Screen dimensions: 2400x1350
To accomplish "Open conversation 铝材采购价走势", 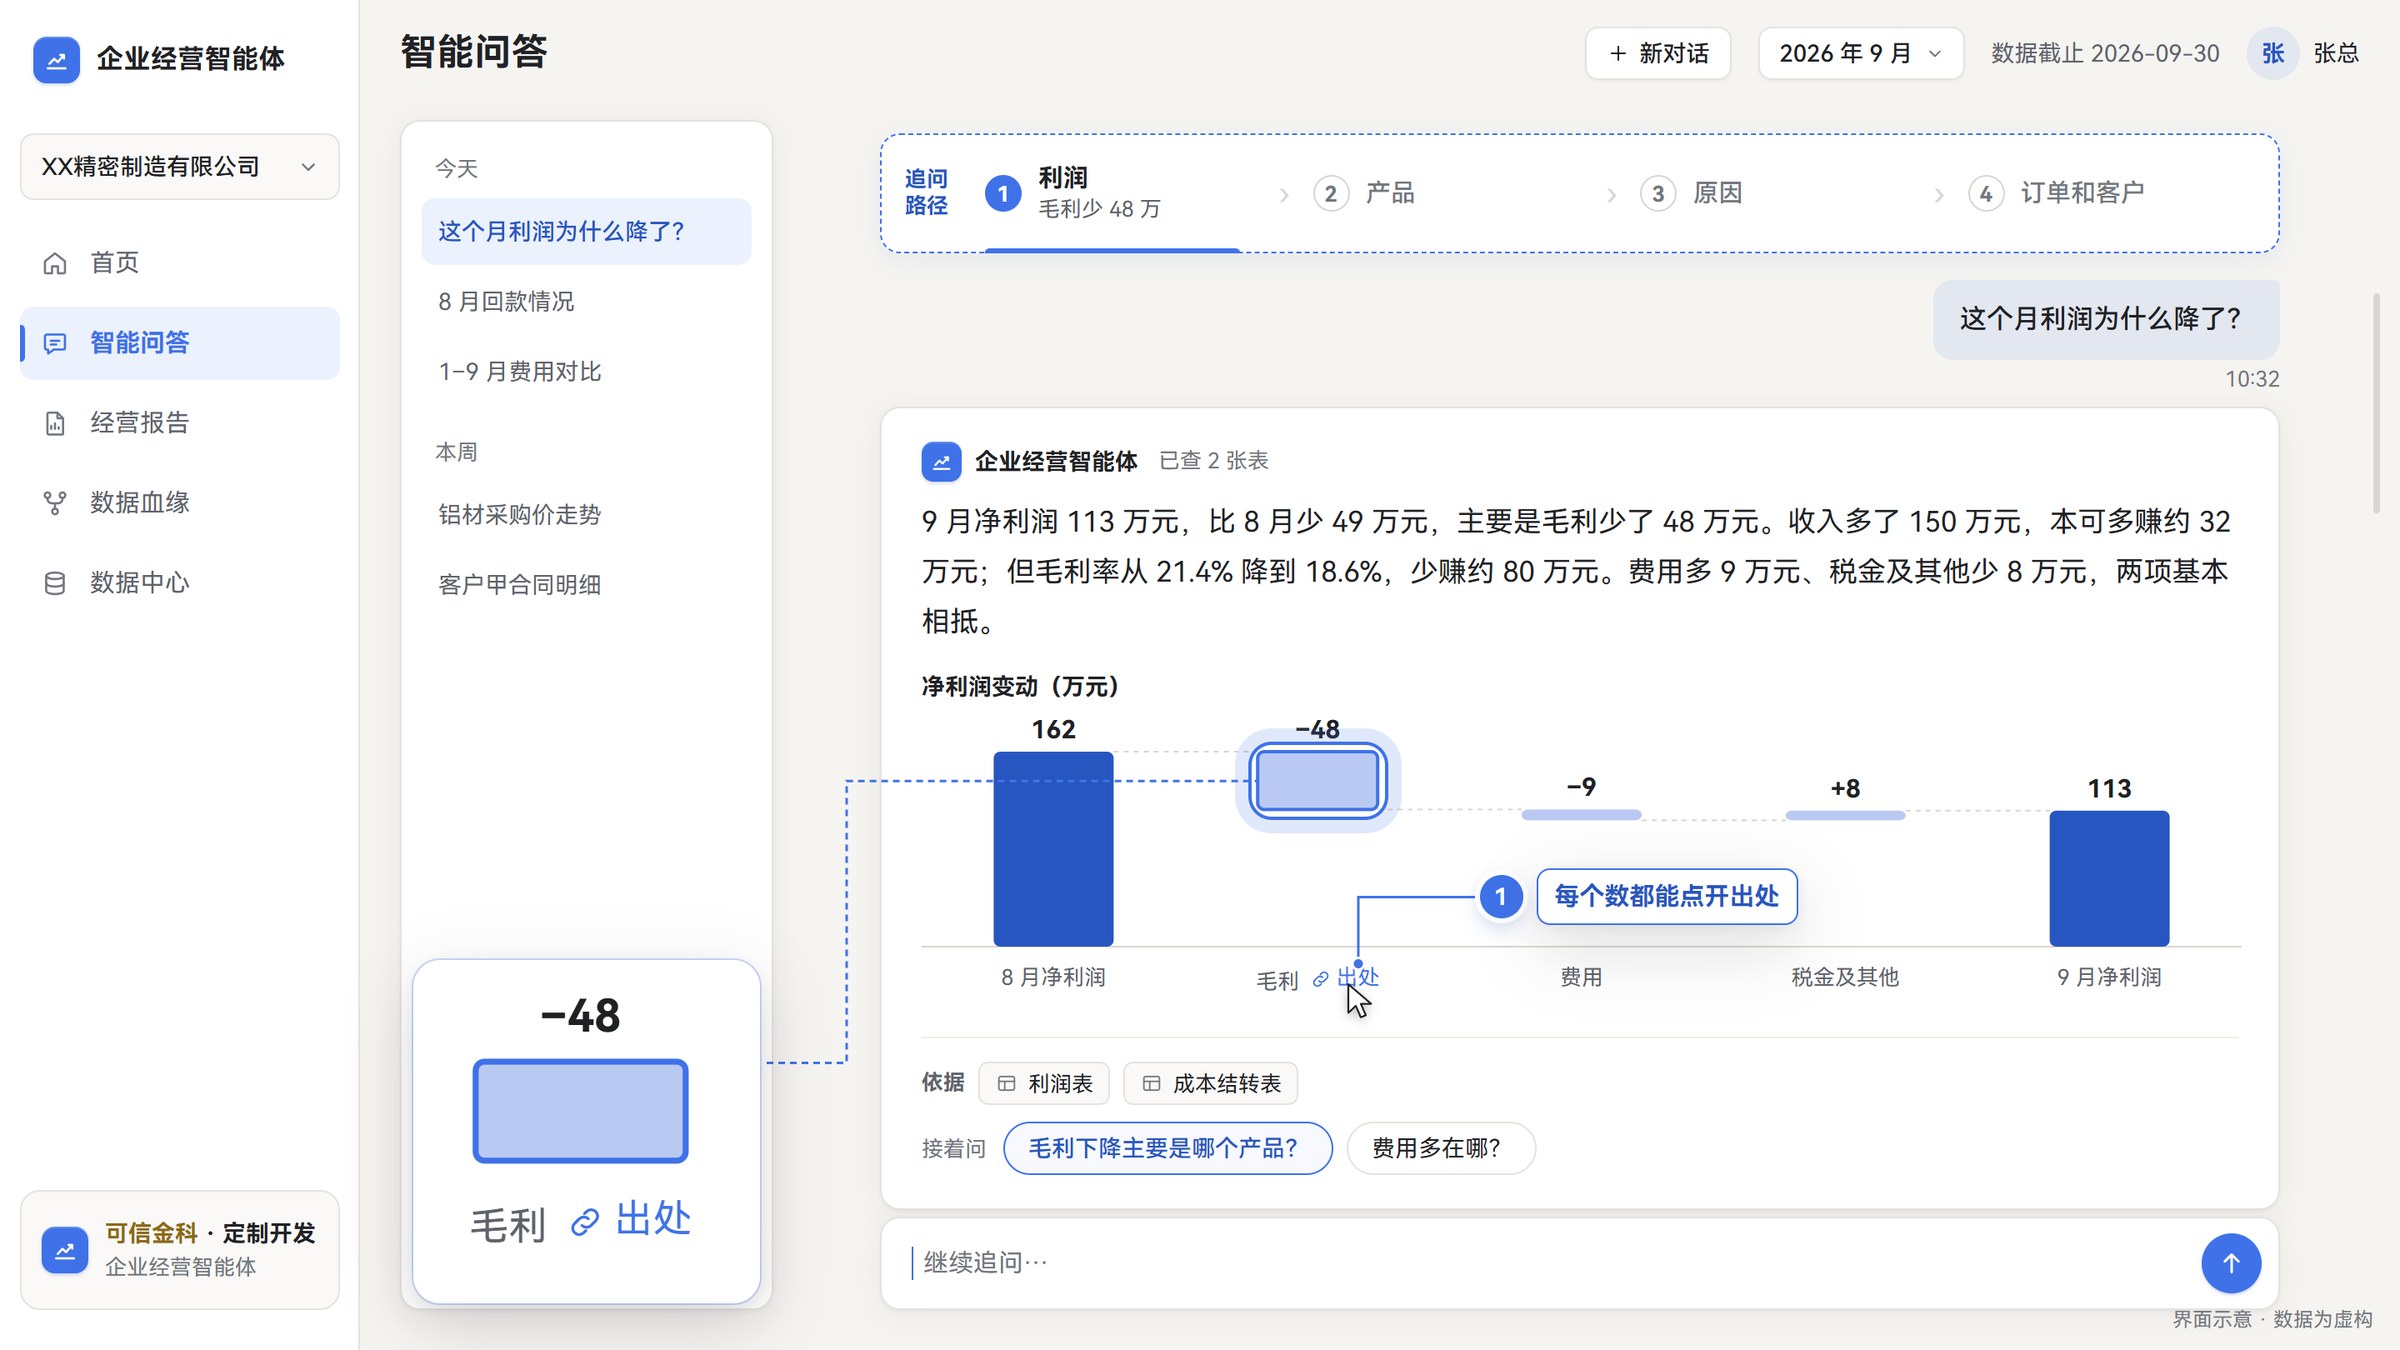I will click(x=586, y=515).
